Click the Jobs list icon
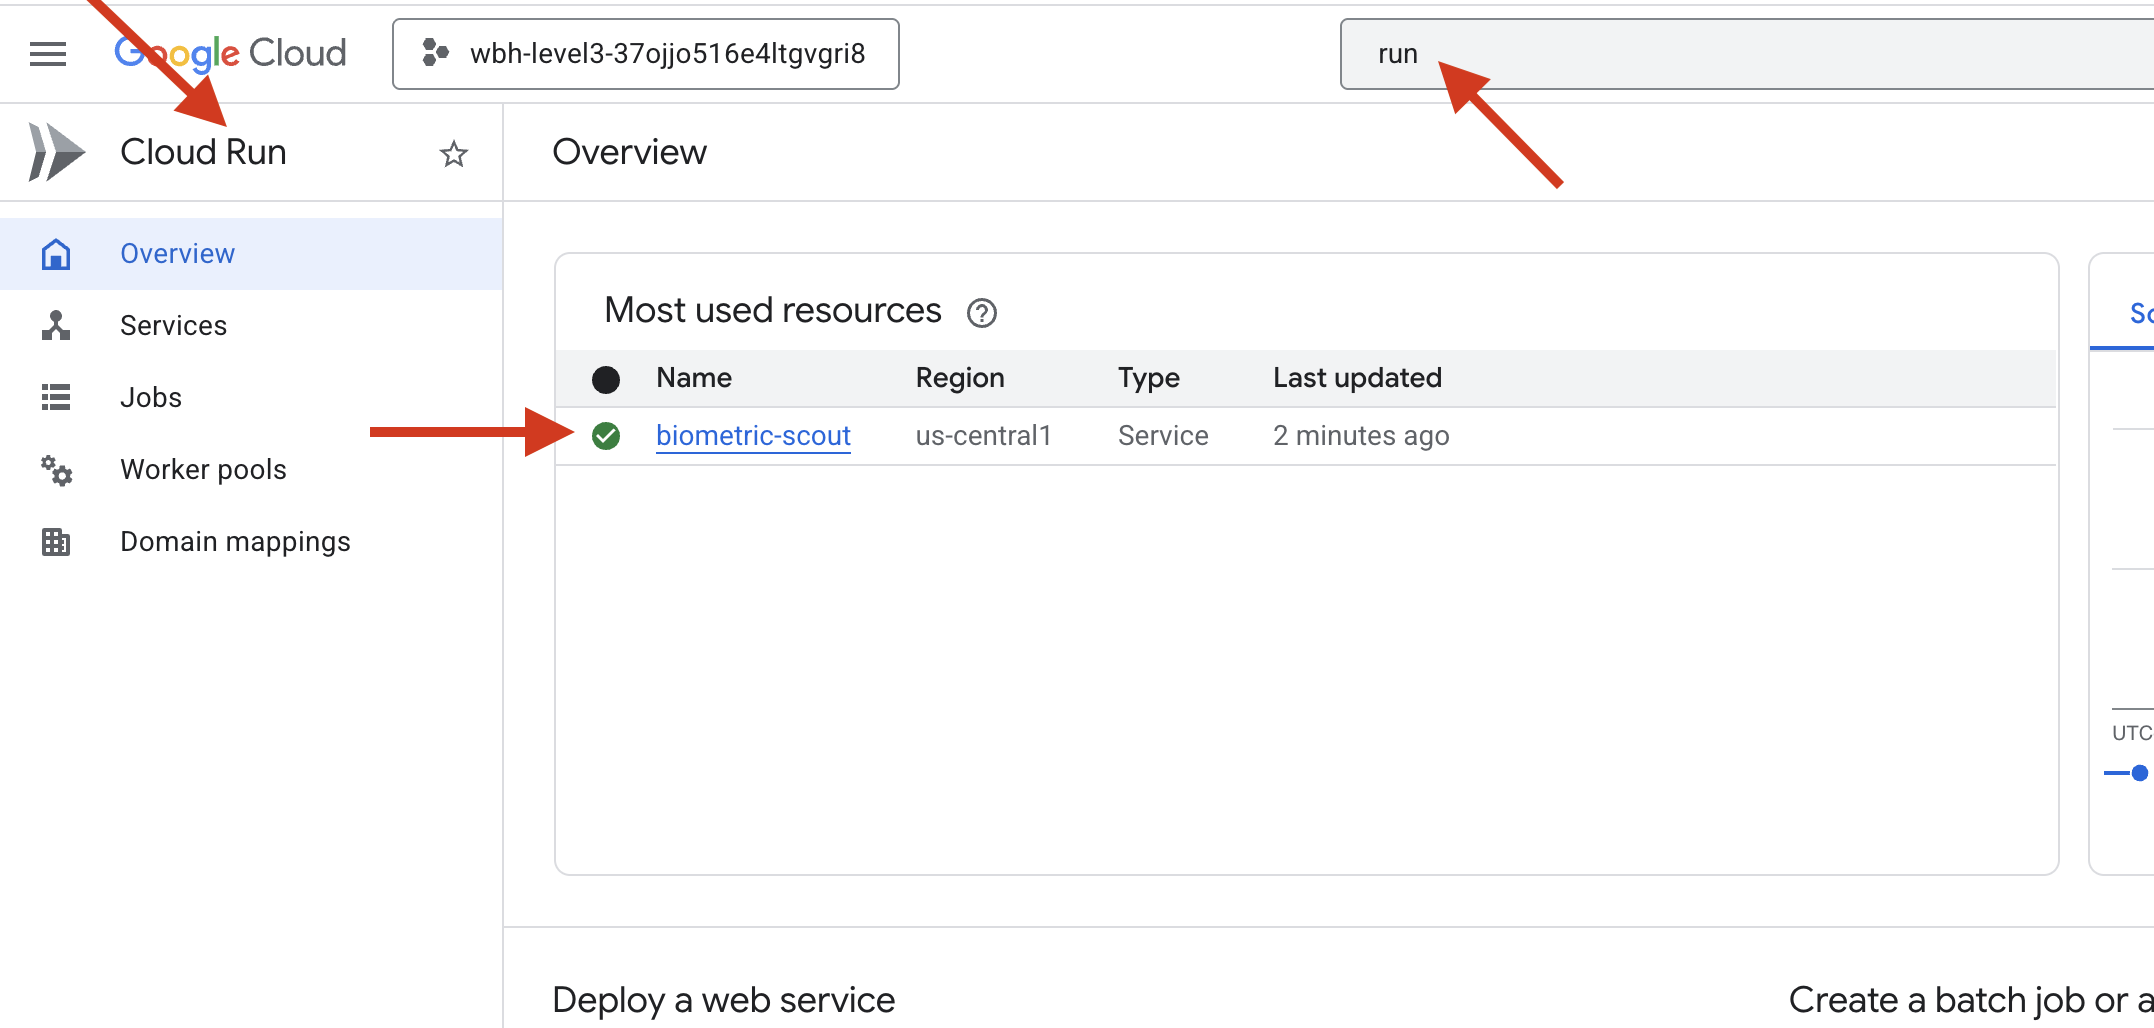Screen dimensions: 2154x1028 point(56,398)
